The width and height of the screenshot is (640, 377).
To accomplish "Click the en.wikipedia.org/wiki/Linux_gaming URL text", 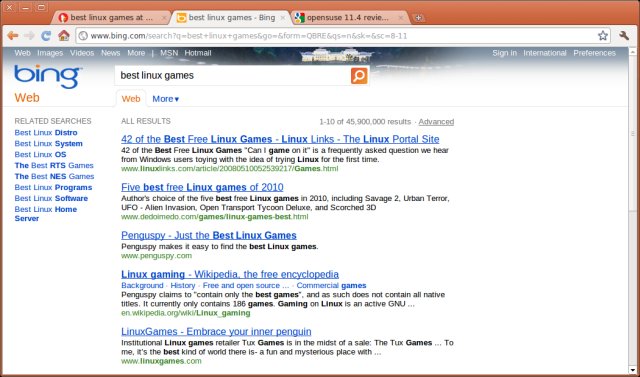I will [186, 313].
